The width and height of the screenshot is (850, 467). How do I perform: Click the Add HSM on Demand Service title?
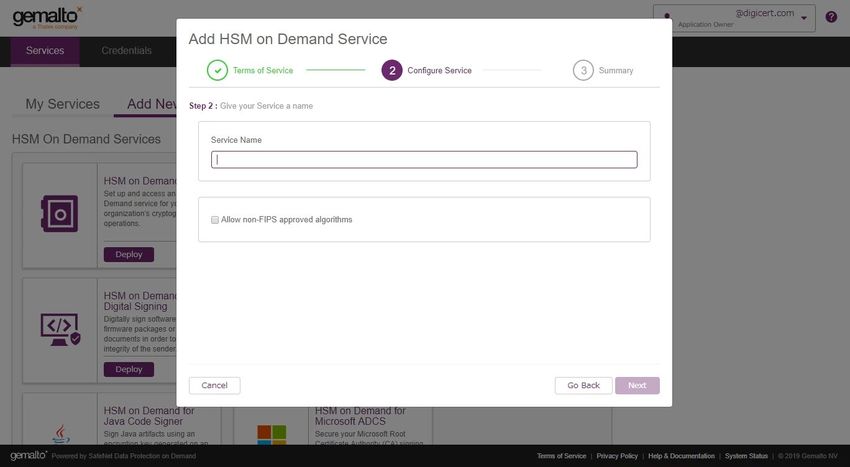point(288,39)
